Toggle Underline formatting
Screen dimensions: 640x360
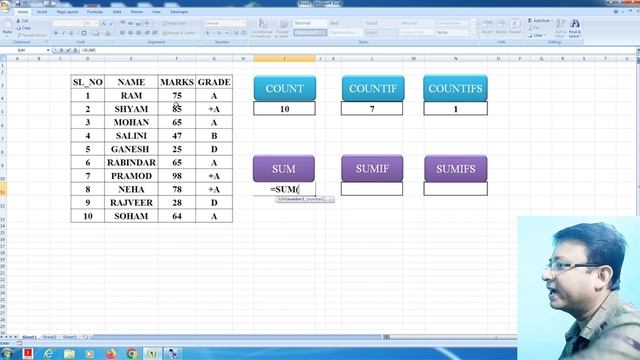point(71,33)
